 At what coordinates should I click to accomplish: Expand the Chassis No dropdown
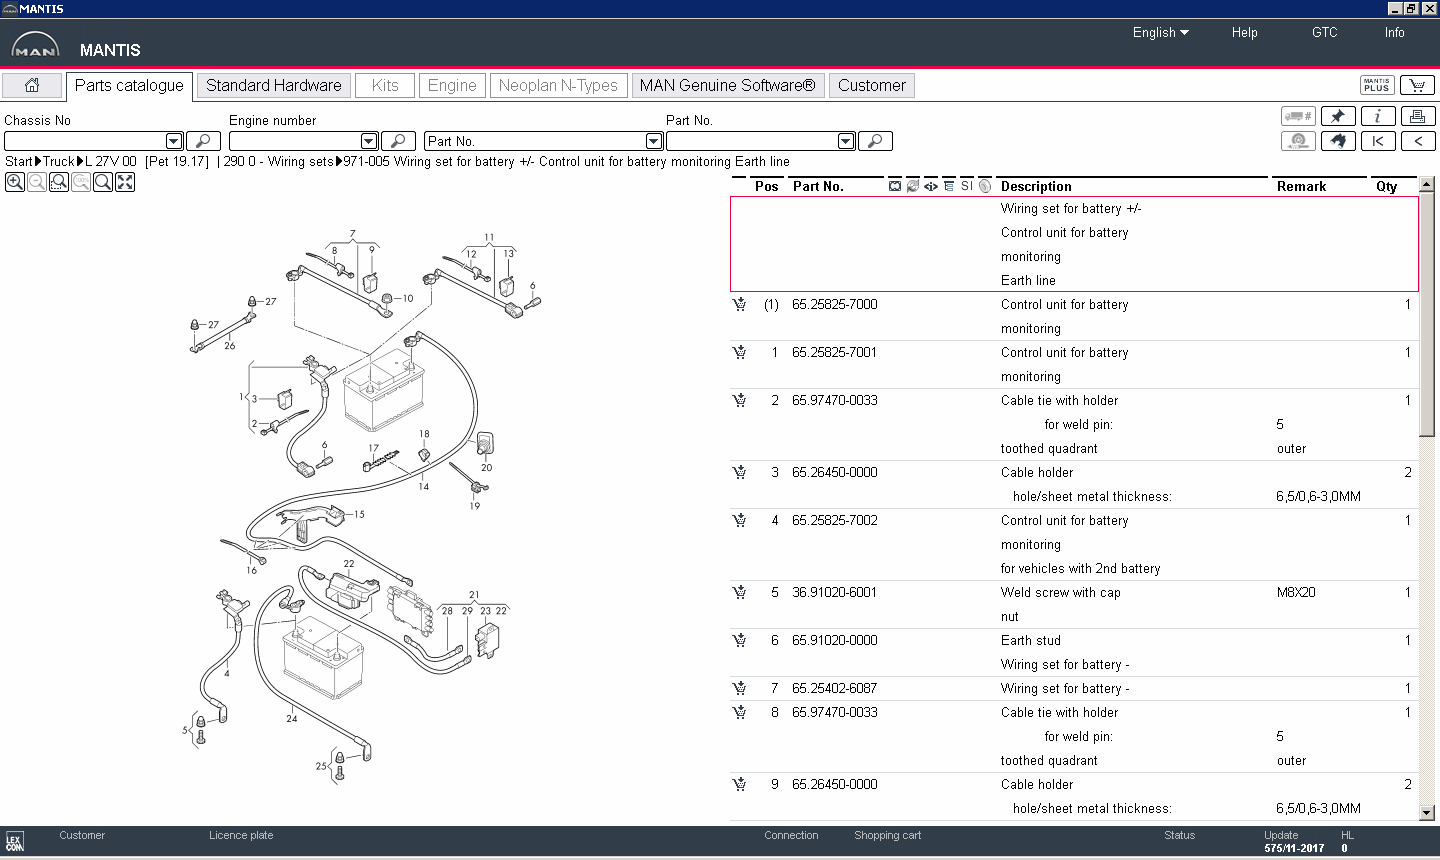tap(174, 141)
